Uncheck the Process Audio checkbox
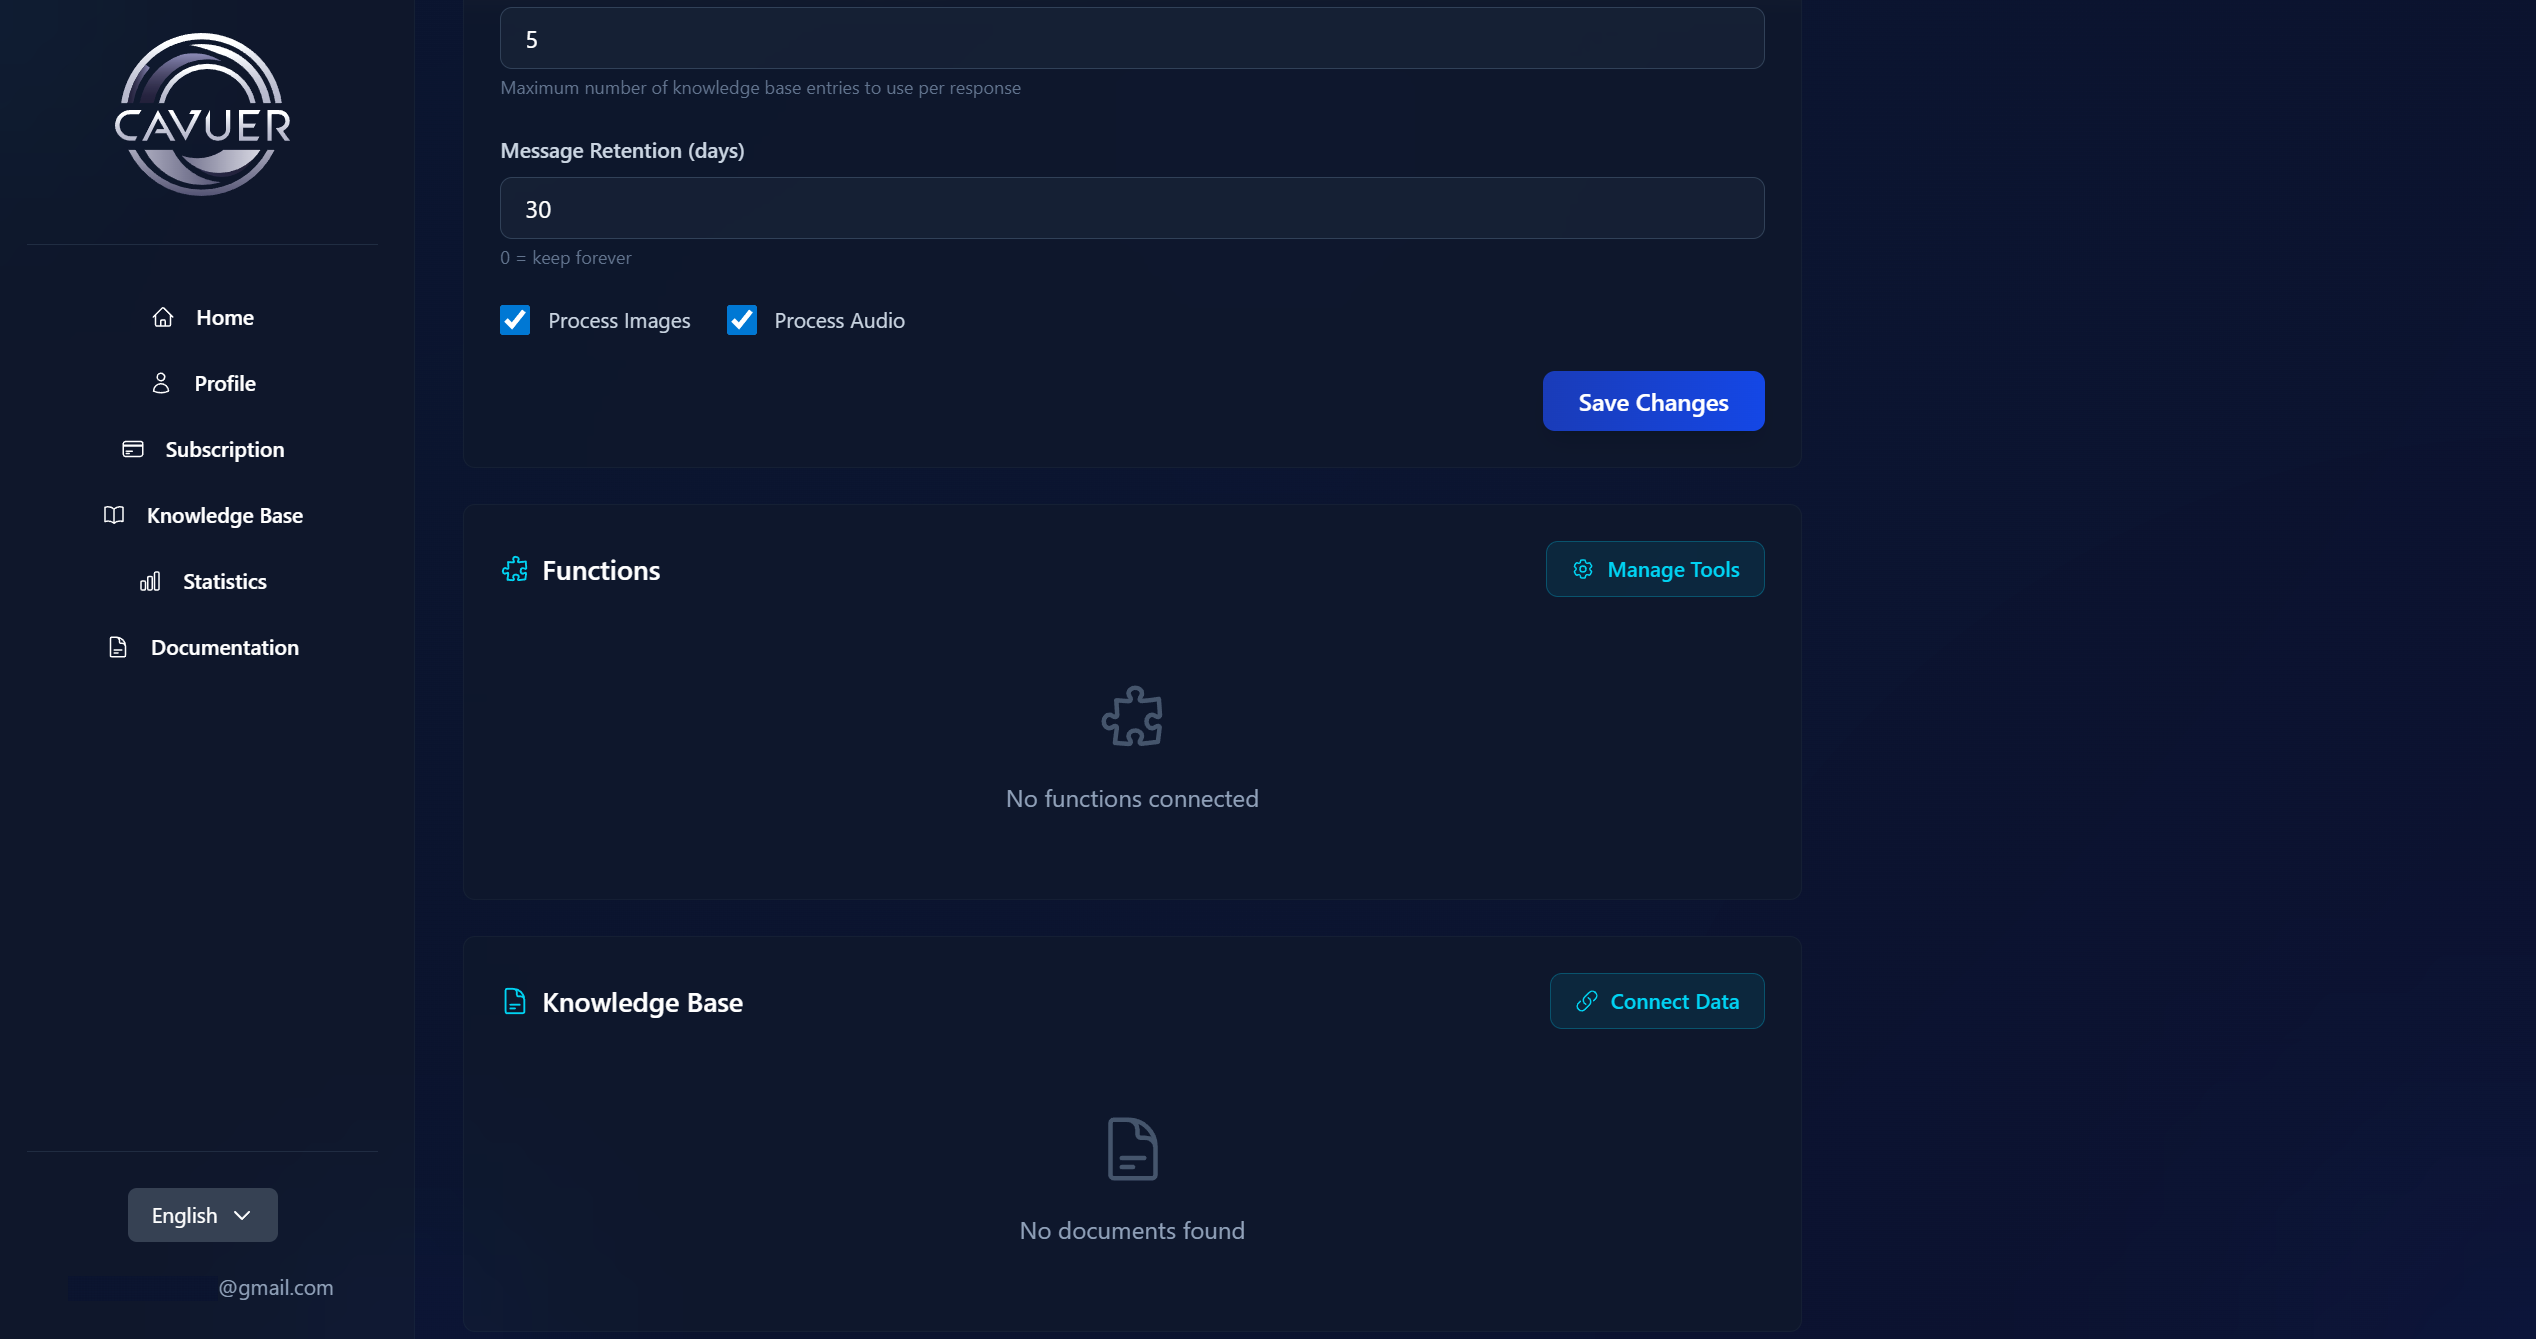 tap(742, 320)
